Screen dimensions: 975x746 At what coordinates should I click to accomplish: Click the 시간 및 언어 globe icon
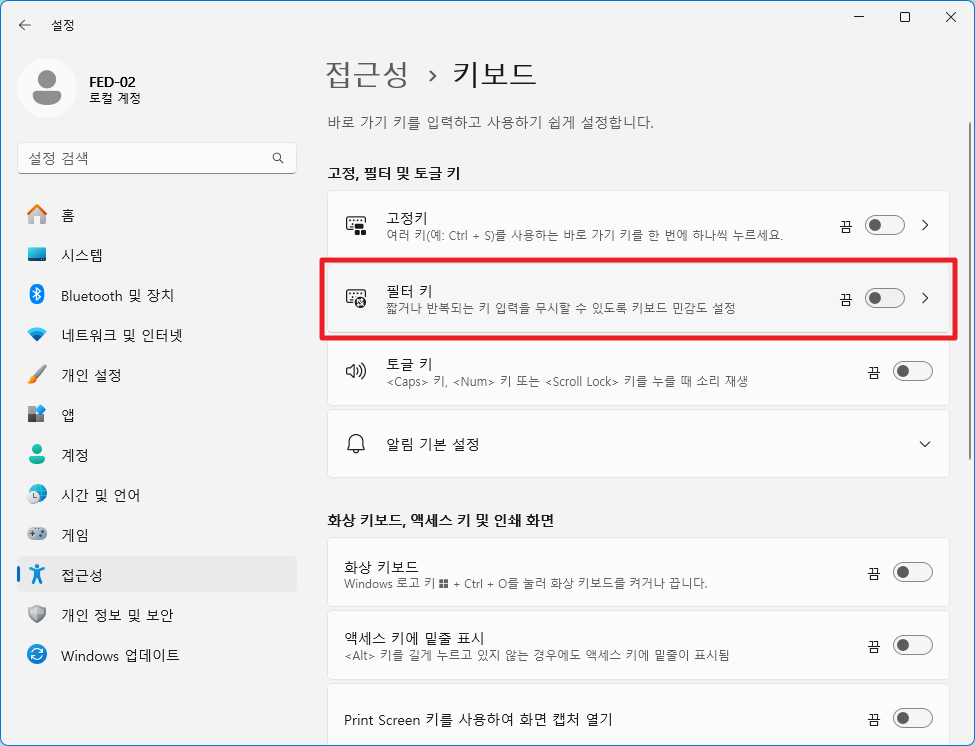[x=37, y=494]
